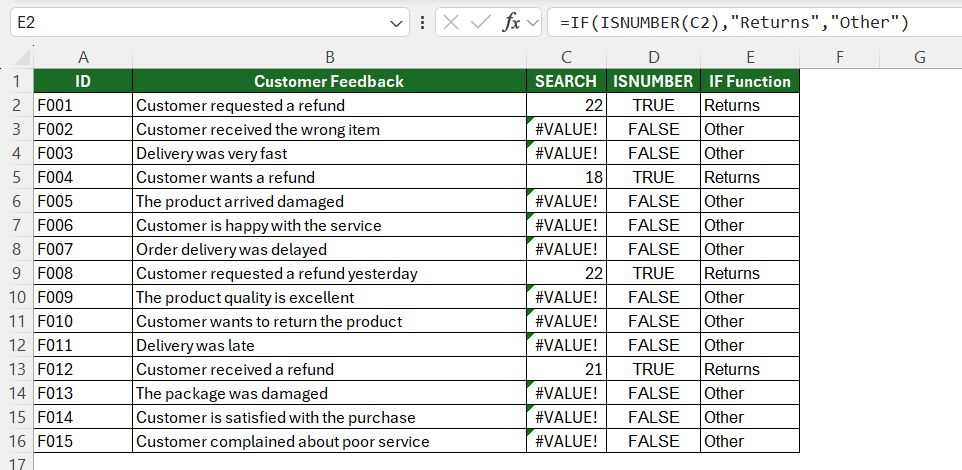
Task: Select cell 'Customer is satisfied with the purchase'
Action: [329, 417]
